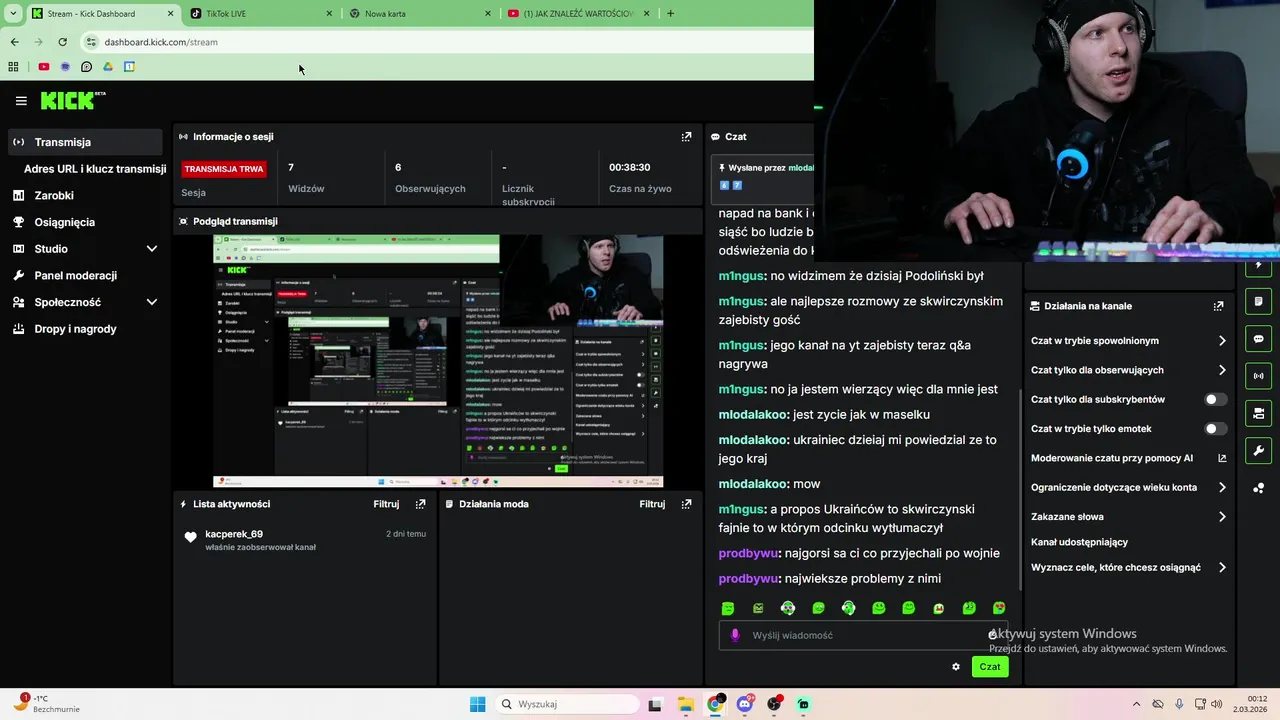The width and height of the screenshot is (1280, 720).
Task: Select Transmisja in the sidebar
Action: tap(85, 142)
